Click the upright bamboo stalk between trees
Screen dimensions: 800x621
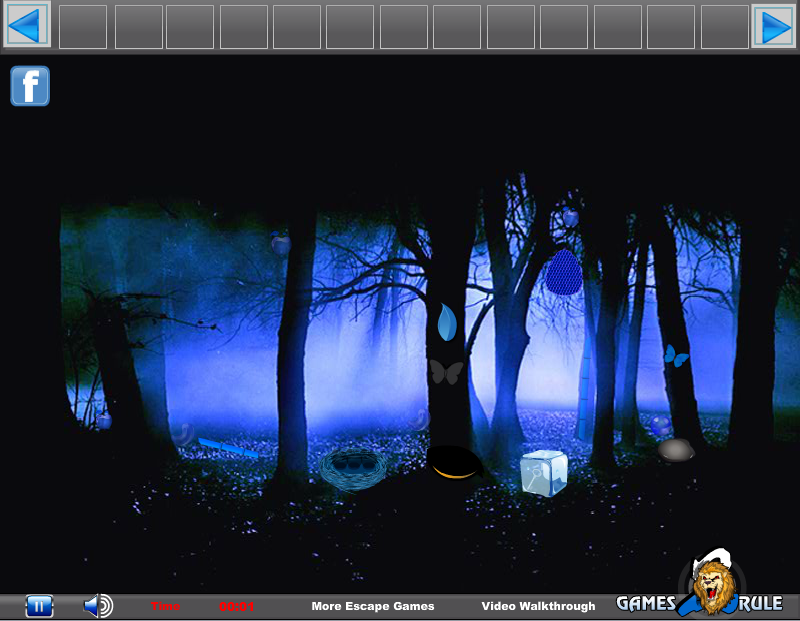[585, 390]
